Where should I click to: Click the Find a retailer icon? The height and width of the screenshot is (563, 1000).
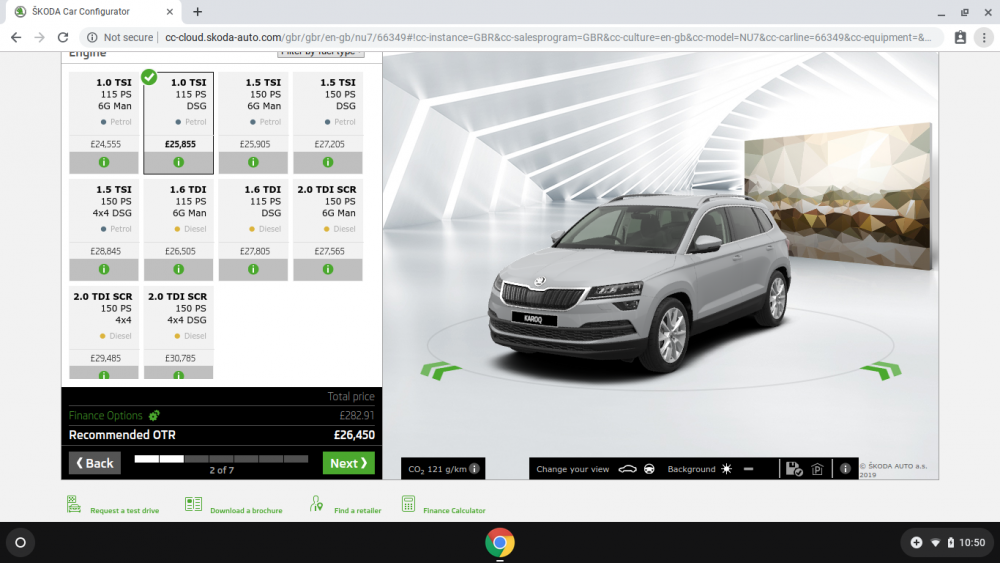point(316,504)
